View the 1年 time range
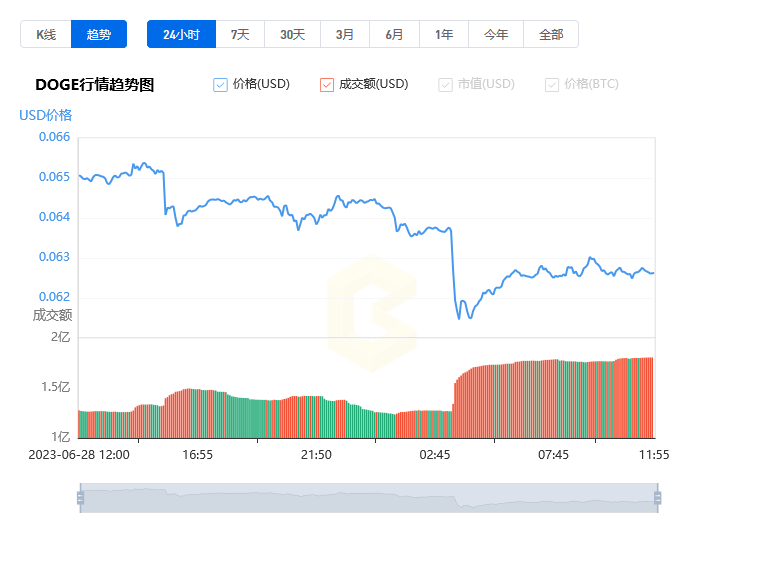Viewport: 780px width, 563px height. (444, 34)
